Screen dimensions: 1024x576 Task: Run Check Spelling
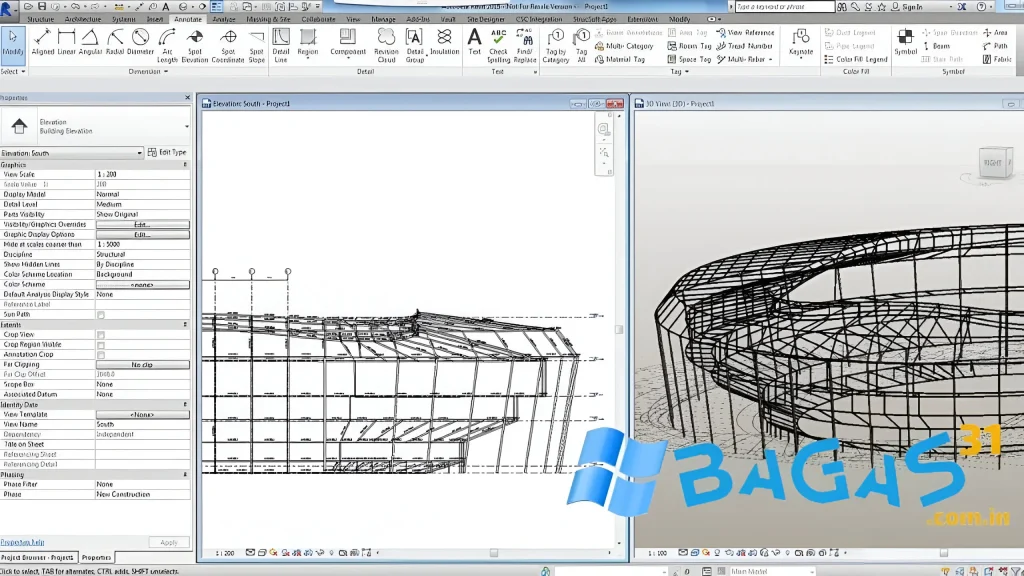pos(498,46)
